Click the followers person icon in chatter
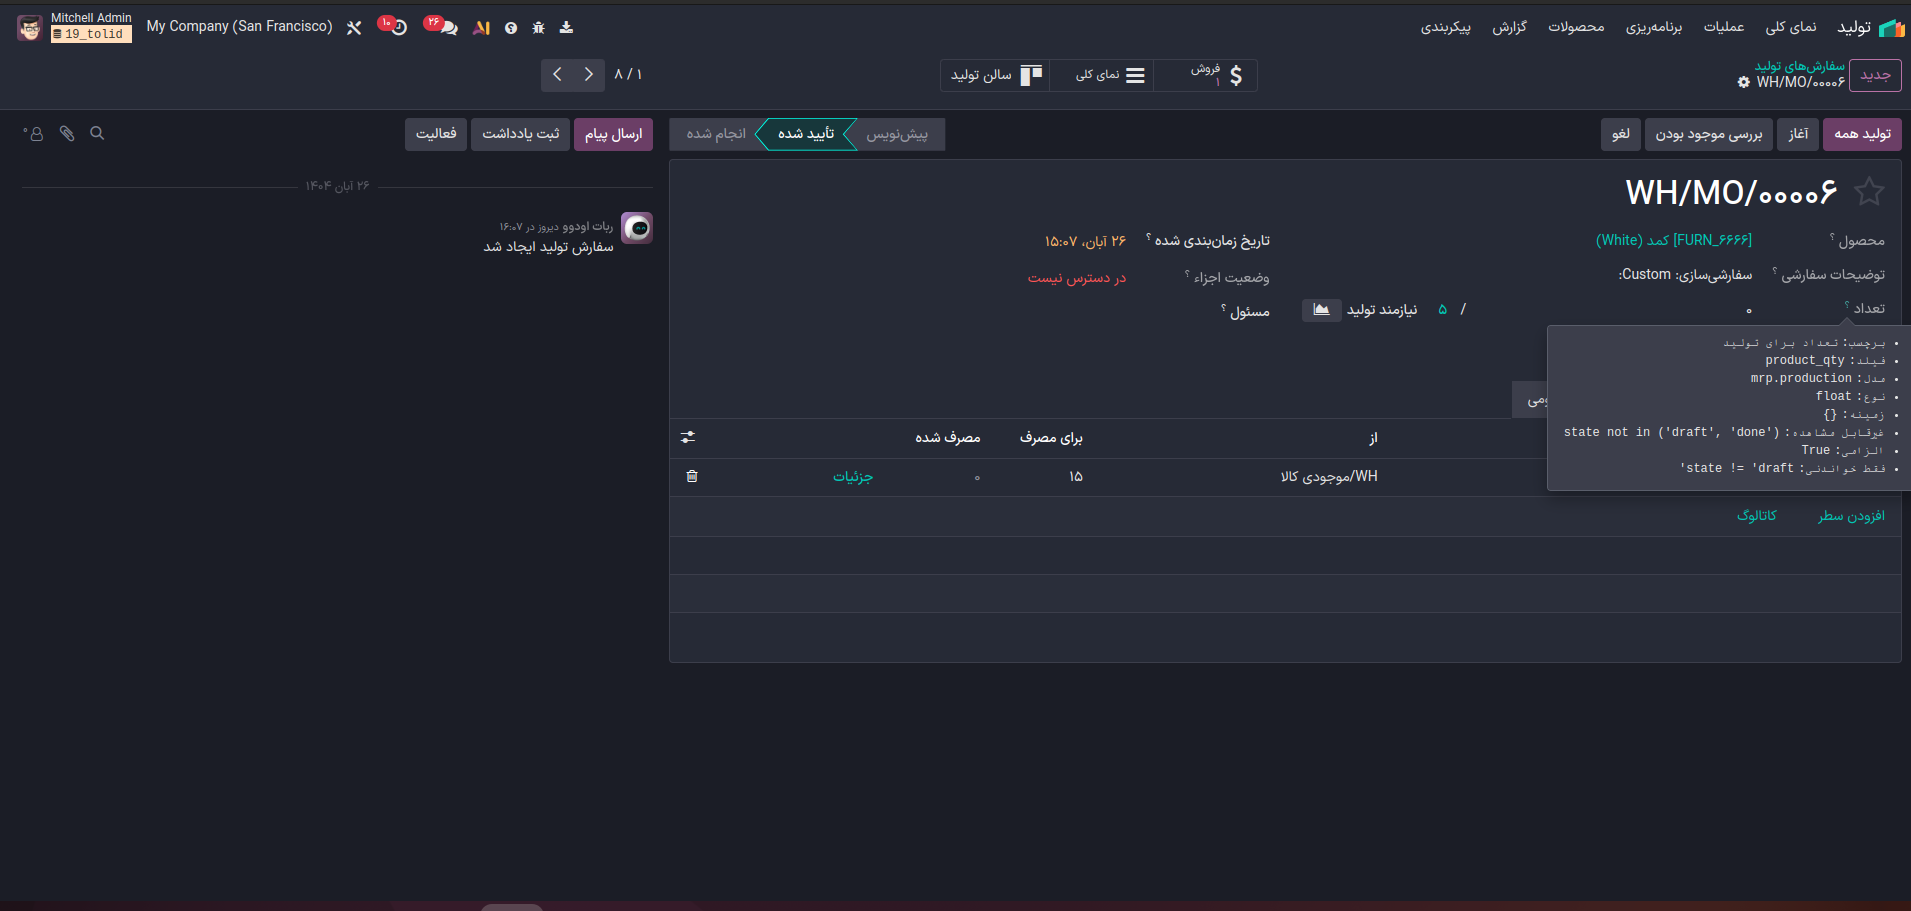 35,133
